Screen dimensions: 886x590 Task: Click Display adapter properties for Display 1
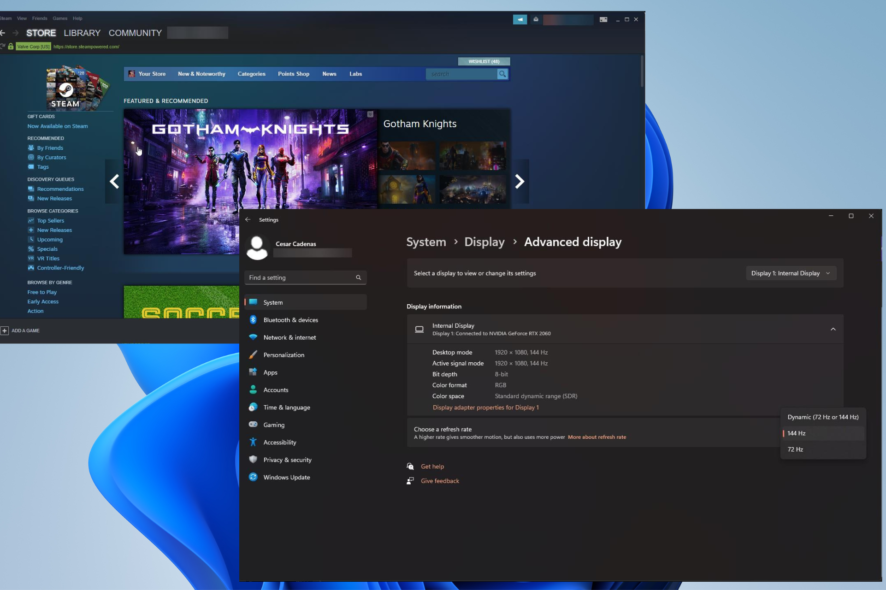click(486, 407)
